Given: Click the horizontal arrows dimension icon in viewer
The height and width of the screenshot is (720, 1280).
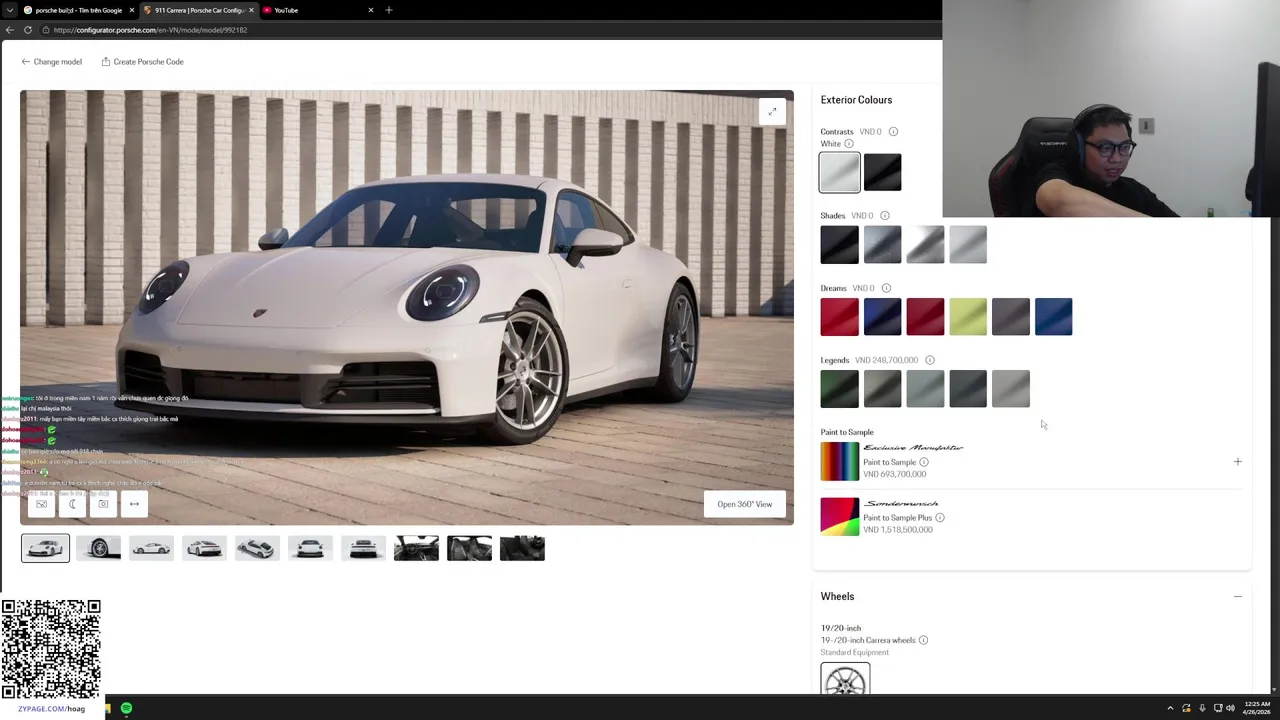Looking at the screenshot, I should [x=134, y=504].
